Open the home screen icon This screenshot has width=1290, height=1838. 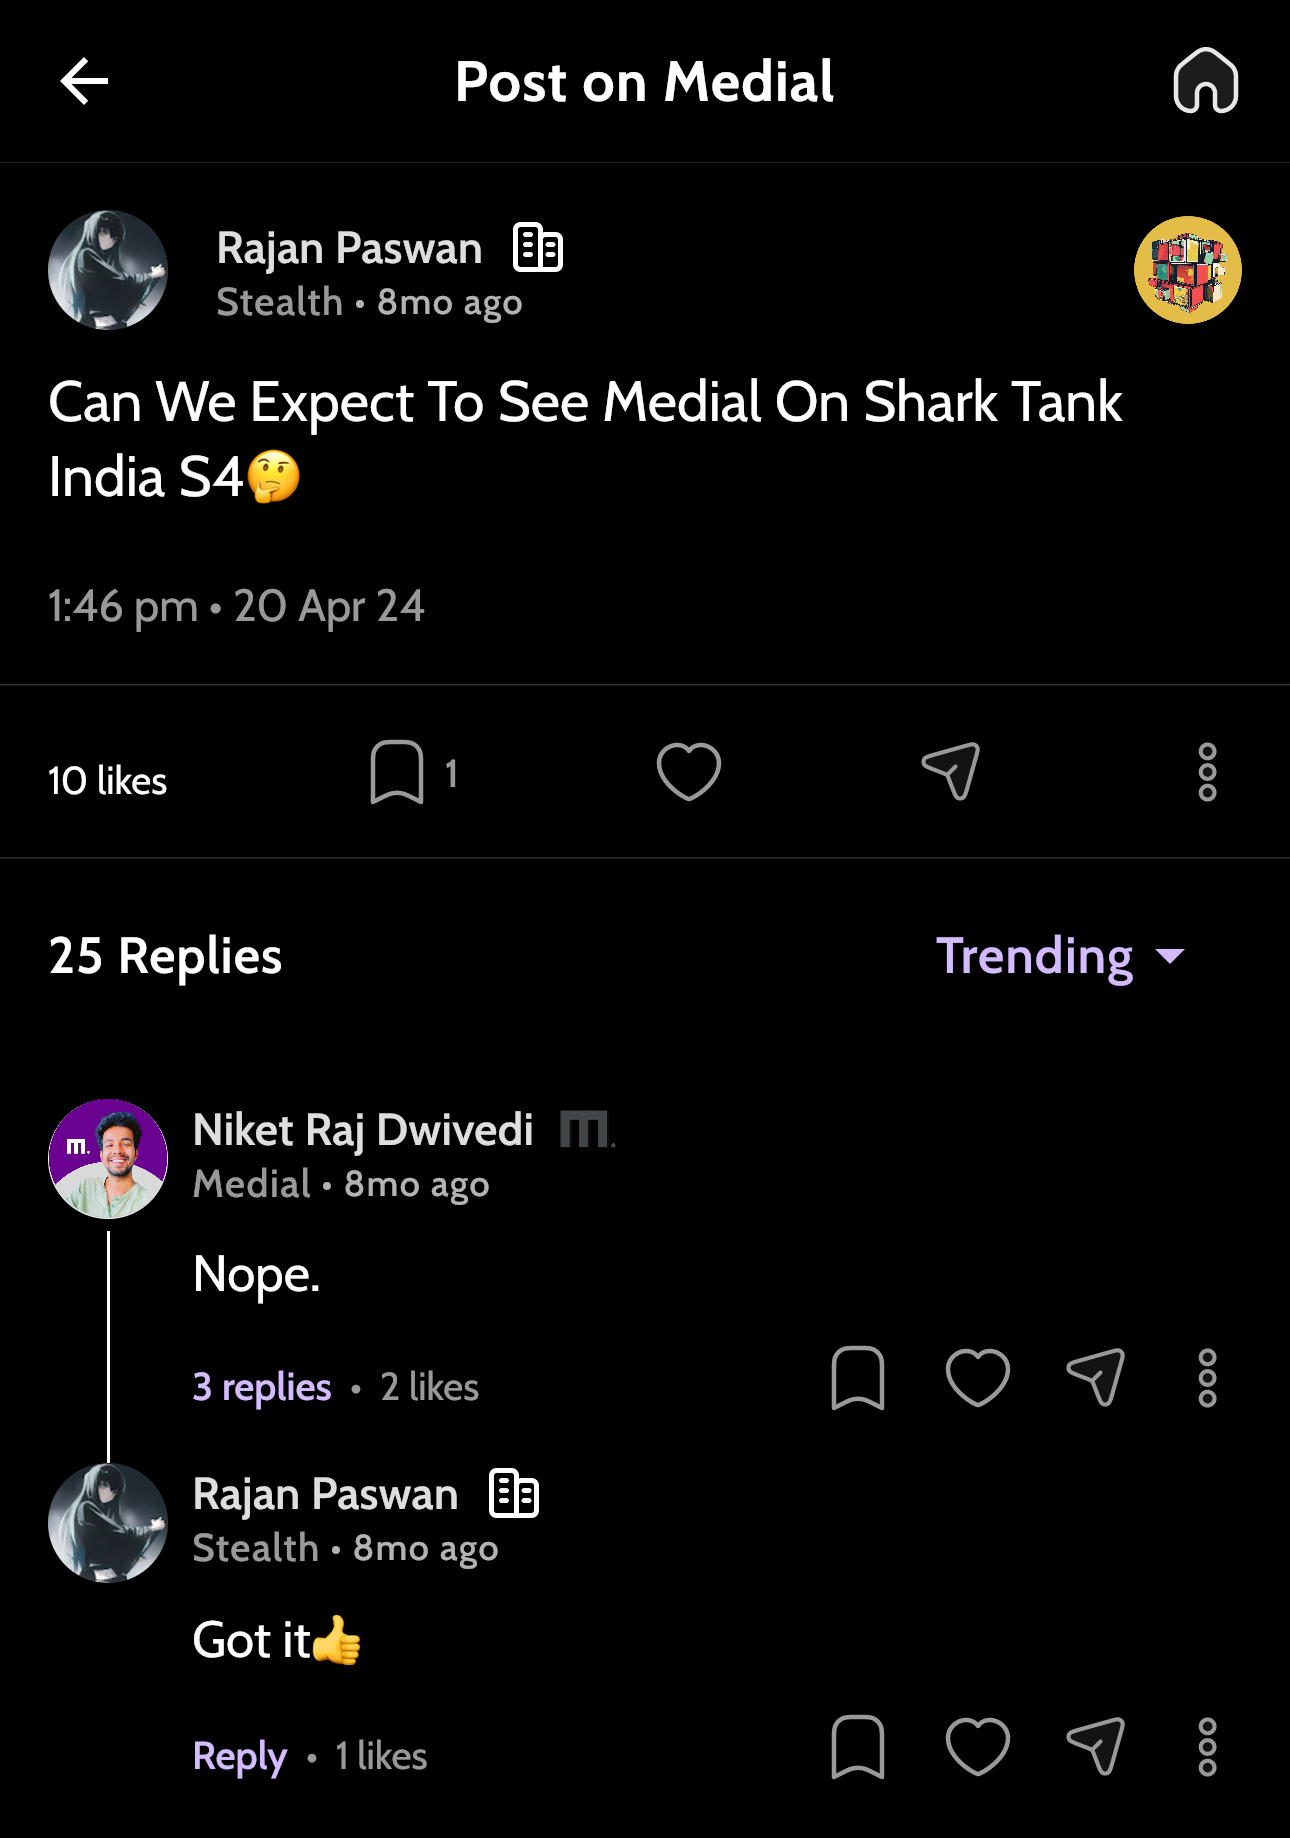(1205, 81)
